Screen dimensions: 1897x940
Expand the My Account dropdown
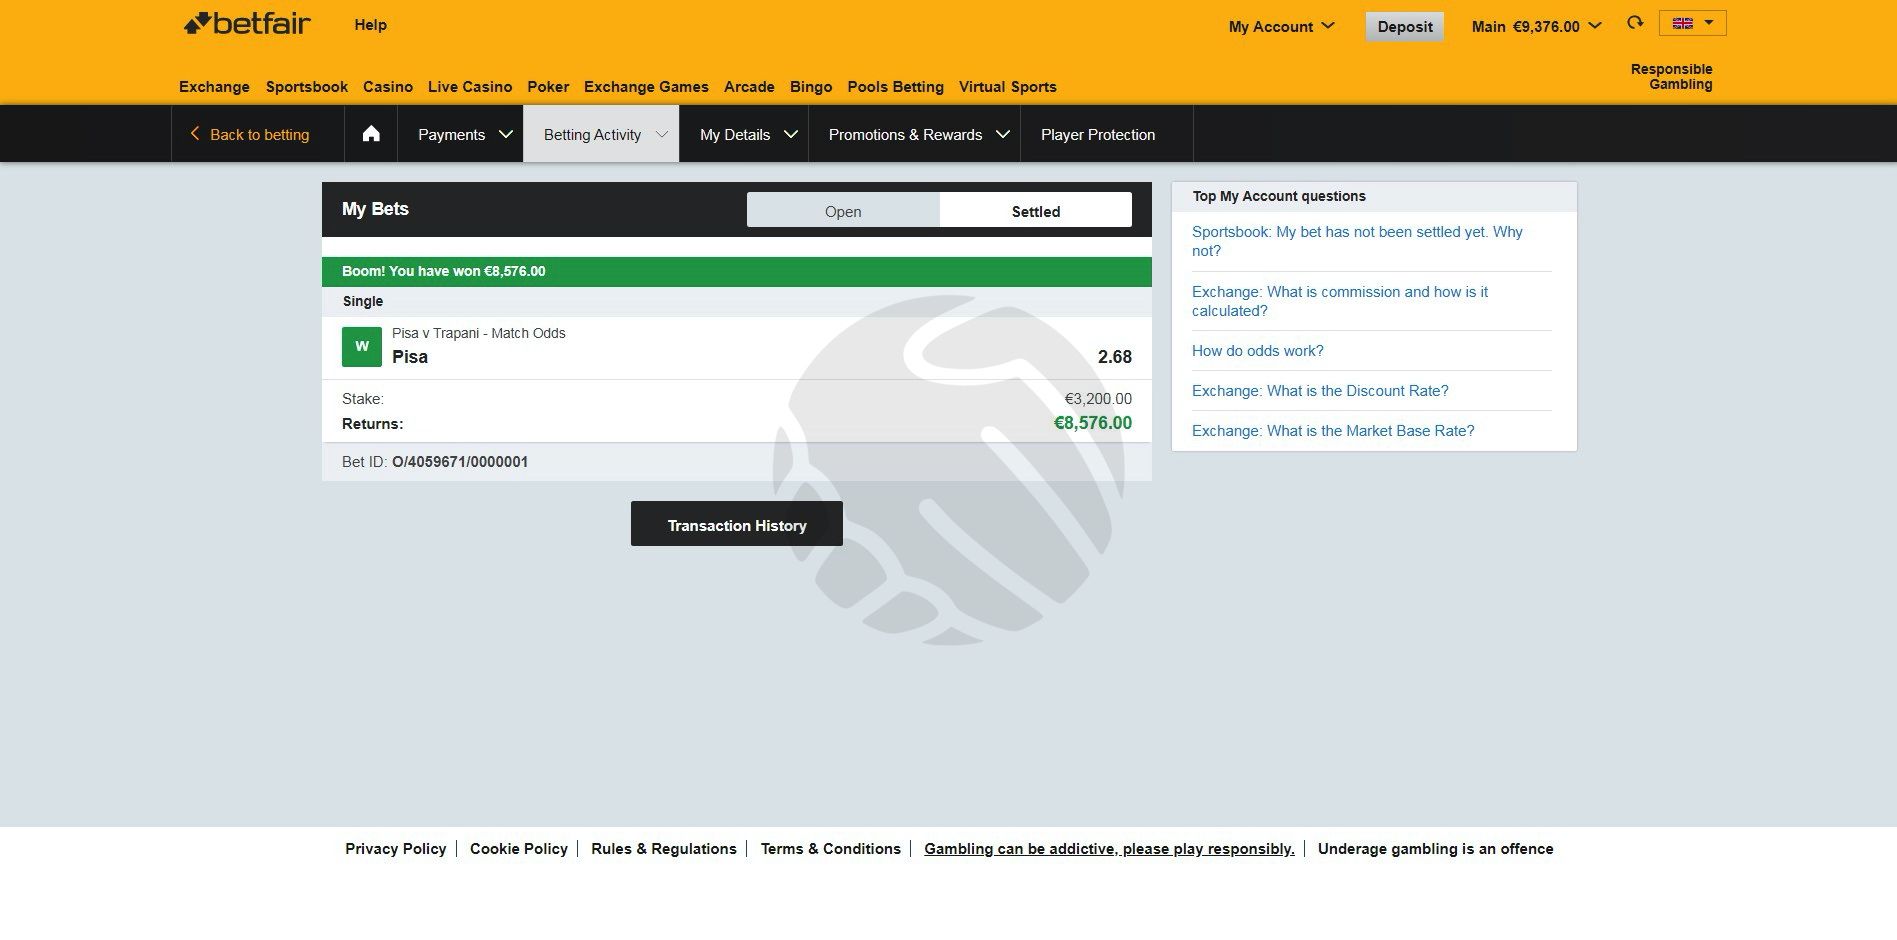pyautogui.click(x=1281, y=27)
